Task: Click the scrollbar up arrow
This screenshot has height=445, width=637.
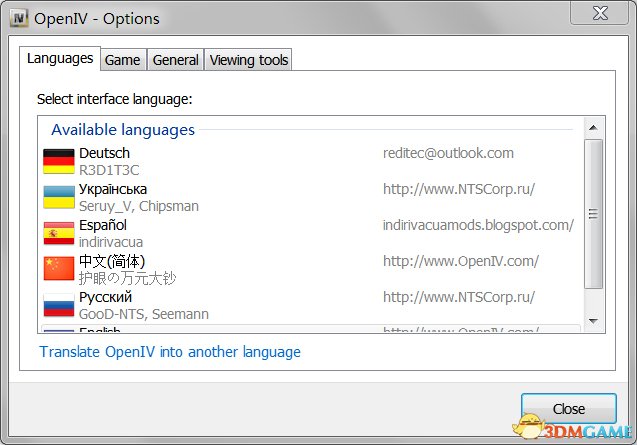Action: coord(593,128)
